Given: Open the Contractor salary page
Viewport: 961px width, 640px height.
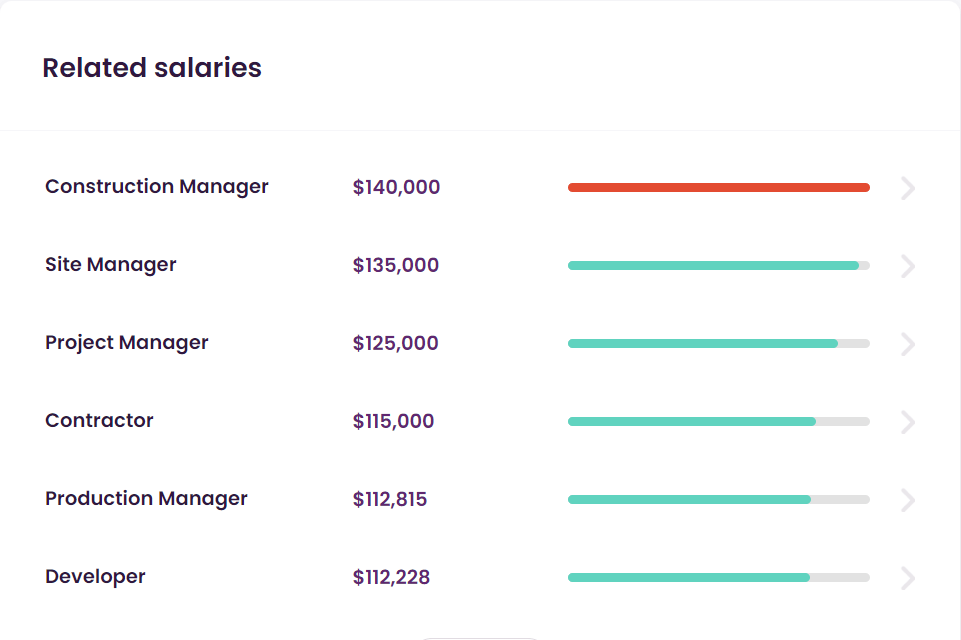Looking at the screenshot, I should click(x=99, y=421).
